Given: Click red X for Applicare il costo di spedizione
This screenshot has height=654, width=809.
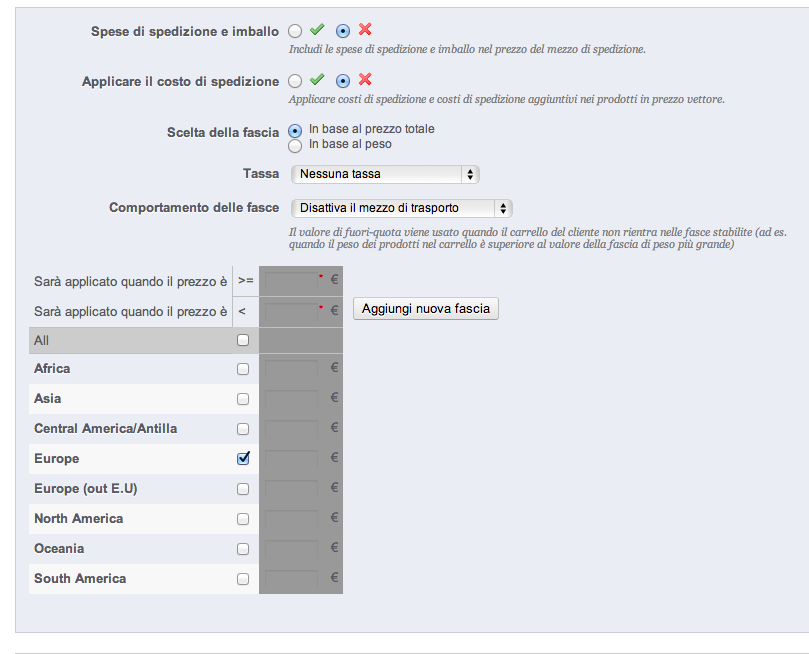Looking at the screenshot, I should [x=365, y=80].
